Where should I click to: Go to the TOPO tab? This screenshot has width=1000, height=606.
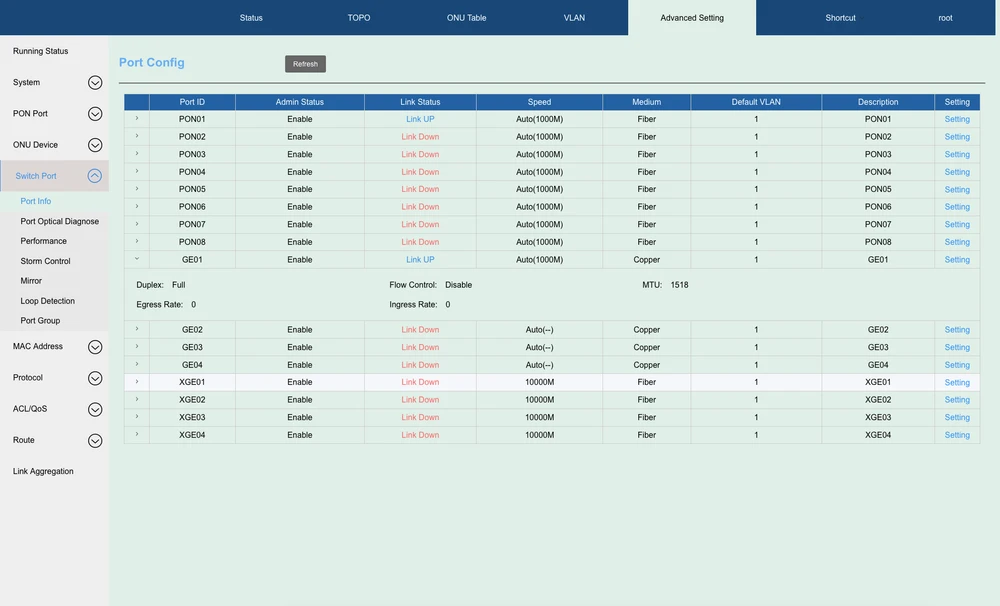(x=359, y=18)
